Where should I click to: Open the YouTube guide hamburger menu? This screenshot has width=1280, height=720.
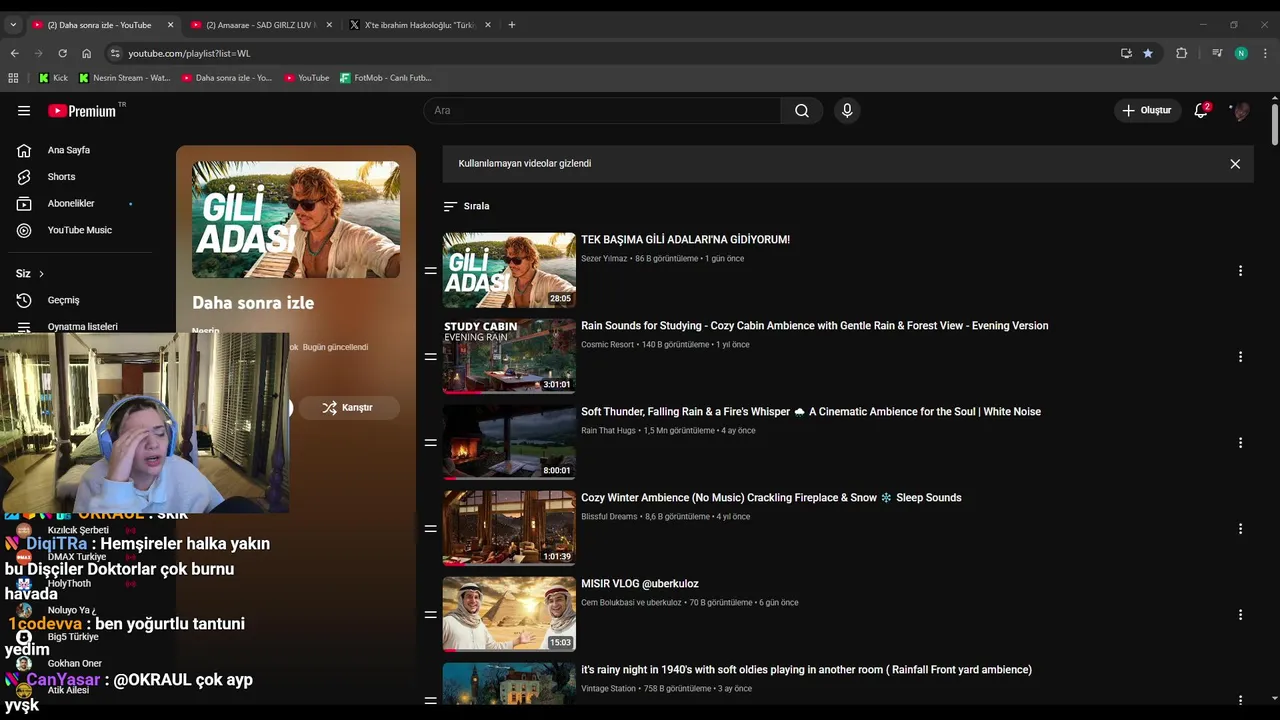(x=24, y=111)
